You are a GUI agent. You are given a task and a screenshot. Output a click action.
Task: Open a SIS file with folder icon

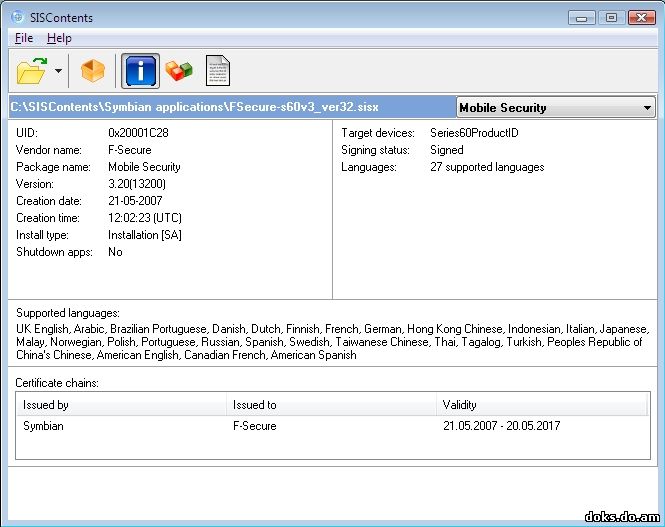point(31,71)
